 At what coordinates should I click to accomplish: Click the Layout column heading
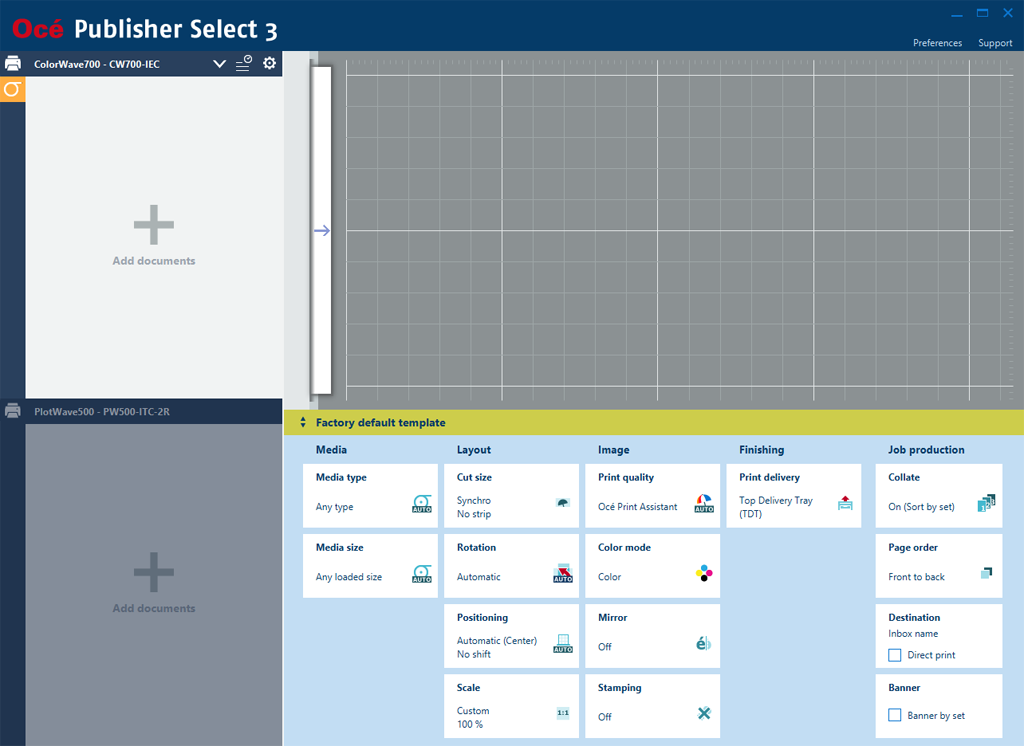[x=473, y=449]
